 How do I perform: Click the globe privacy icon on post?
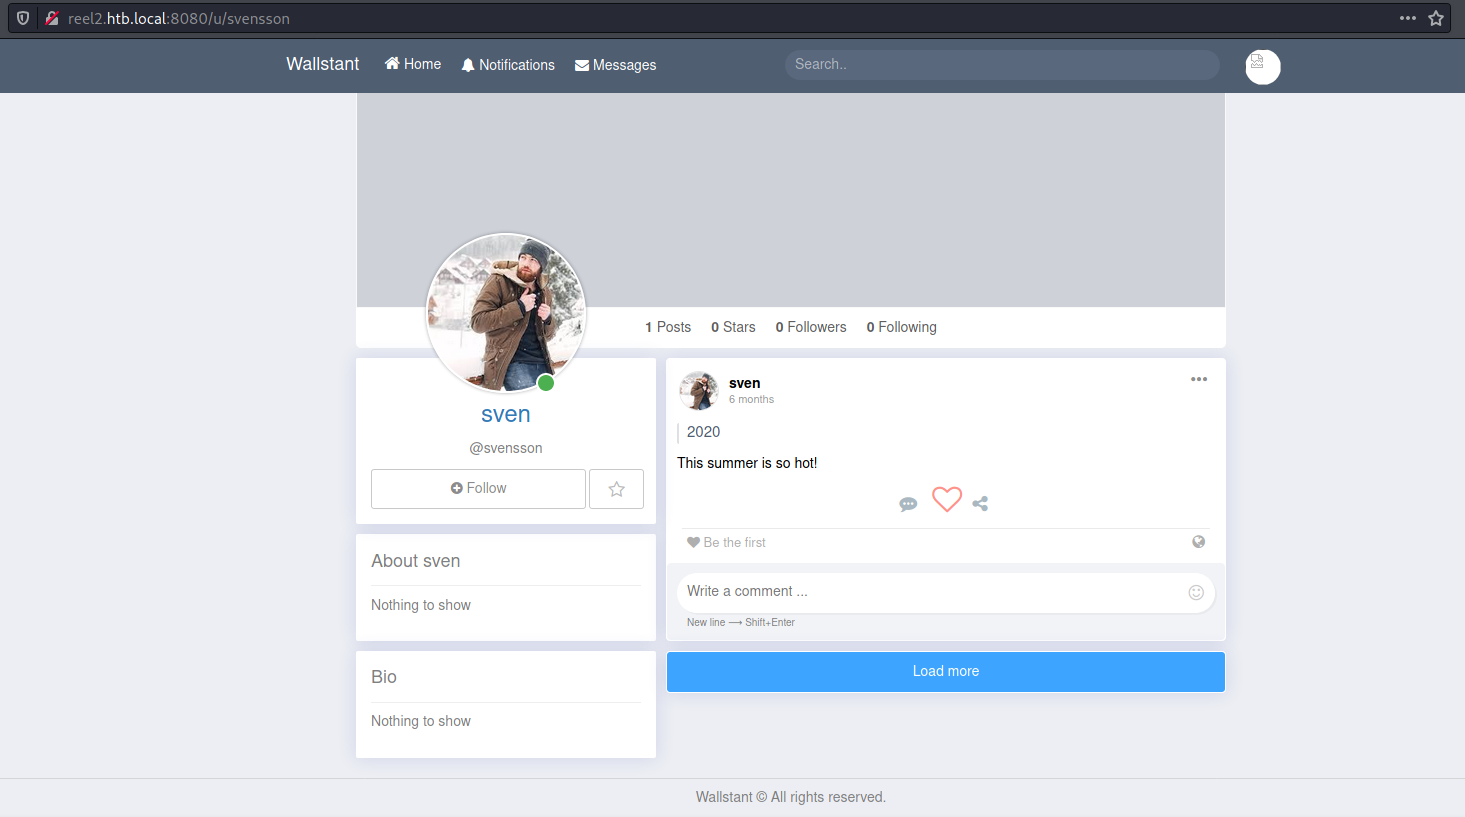[1198, 542]
